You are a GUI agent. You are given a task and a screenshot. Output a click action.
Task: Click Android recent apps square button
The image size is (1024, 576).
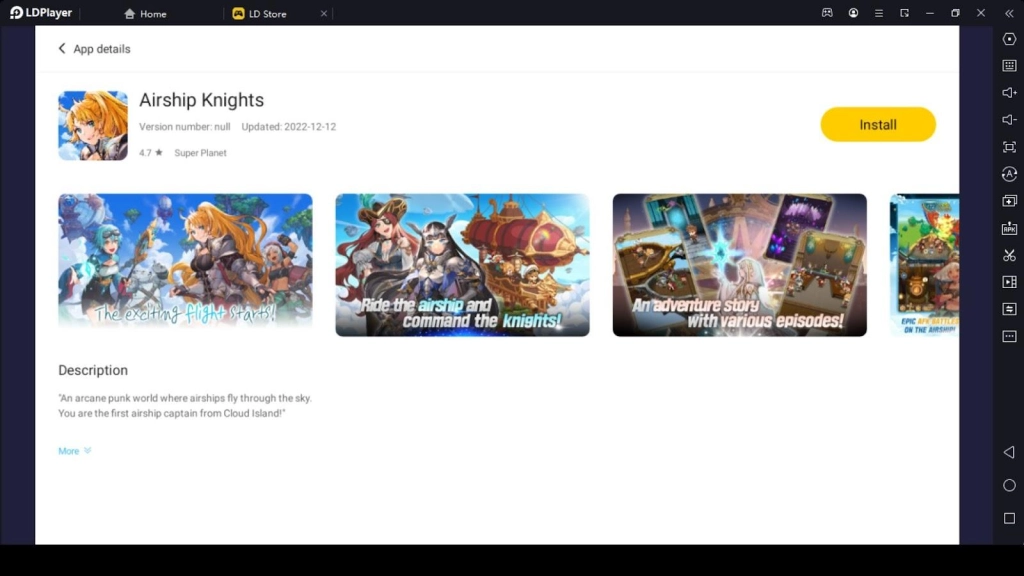1009,519
